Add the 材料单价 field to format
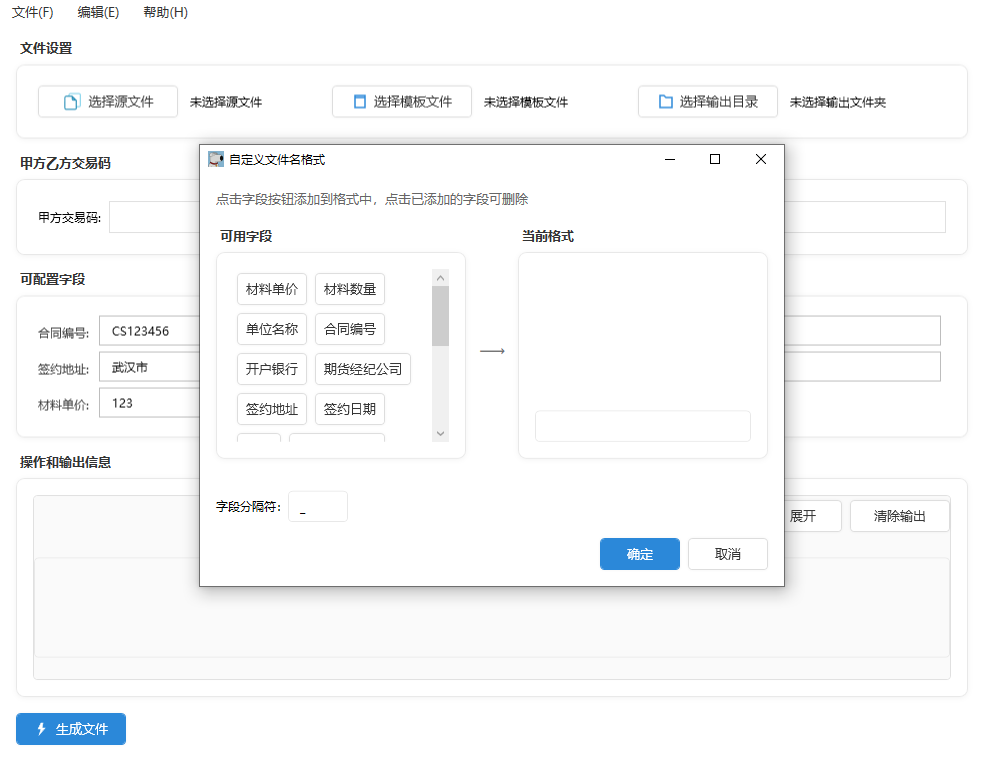Image resolution: width=984 pixels, height=761 pixels. pos(272,289)
